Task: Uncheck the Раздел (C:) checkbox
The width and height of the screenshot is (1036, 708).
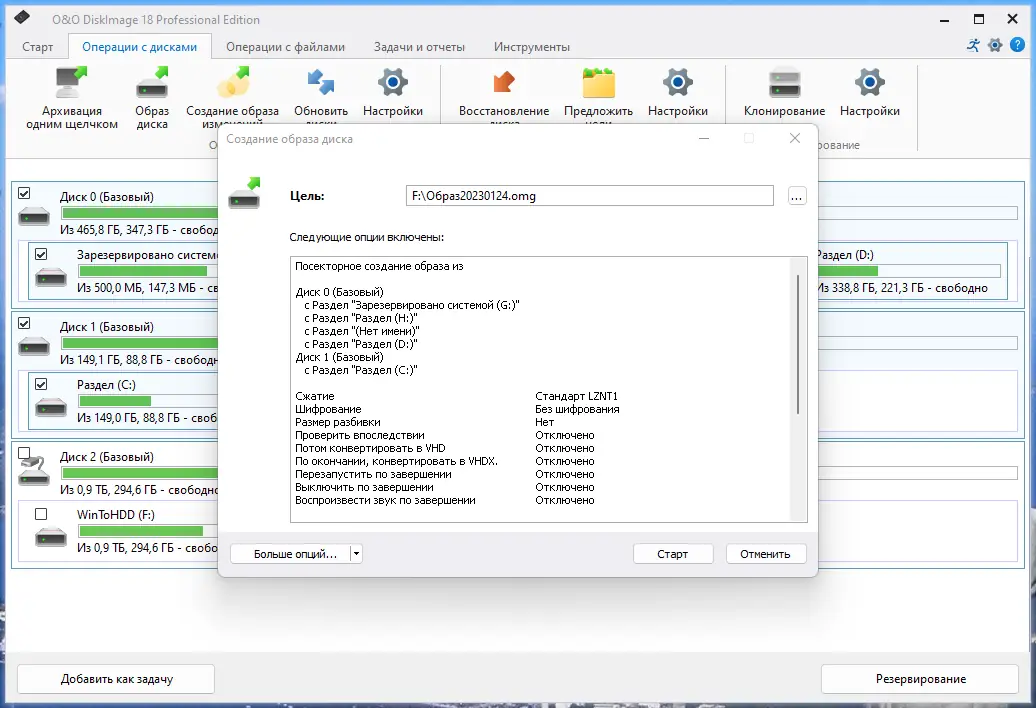Action: (x=41, y=384)
